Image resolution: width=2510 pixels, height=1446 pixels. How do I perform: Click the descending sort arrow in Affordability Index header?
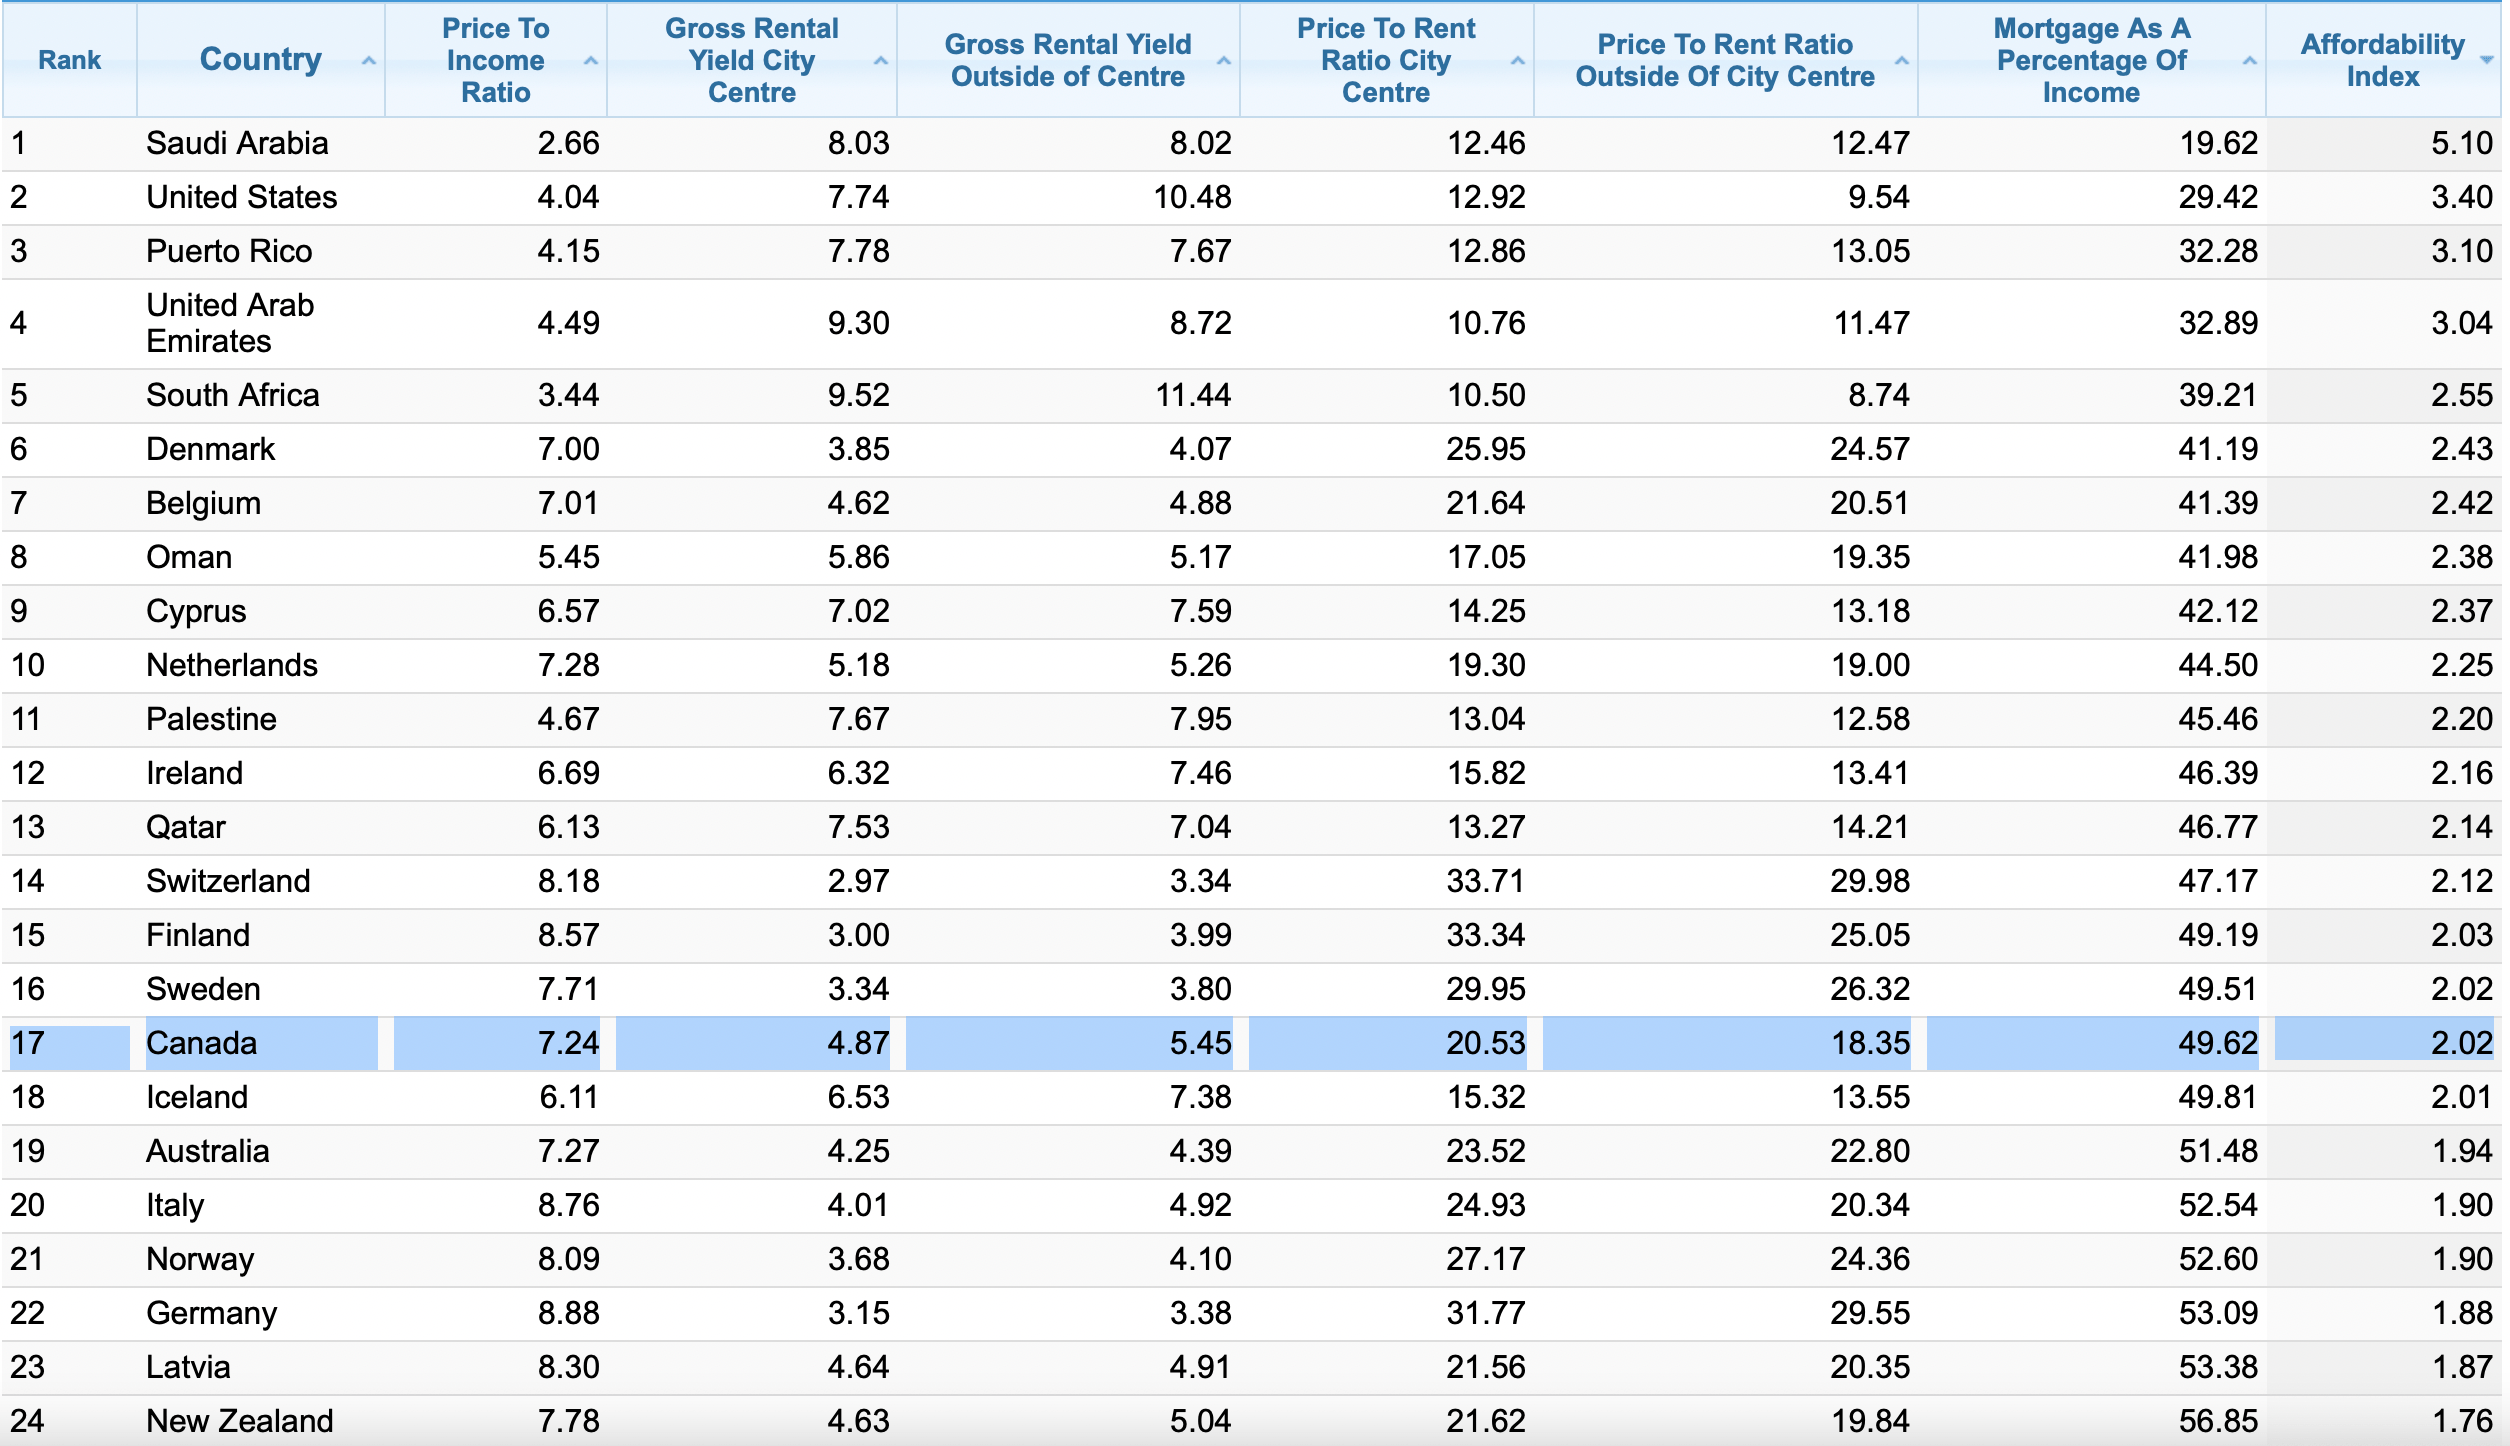tap(2486, 61)
